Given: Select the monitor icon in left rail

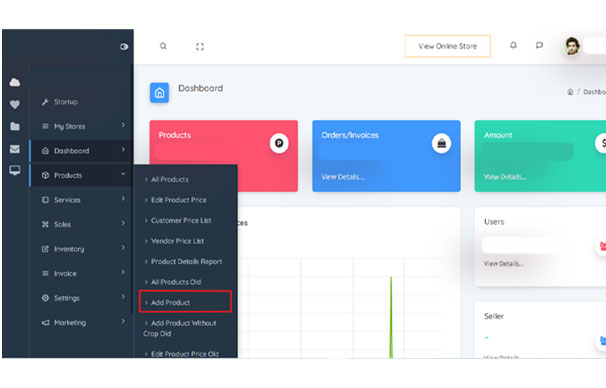Looking at the screenshot, I should pos(15,170).
